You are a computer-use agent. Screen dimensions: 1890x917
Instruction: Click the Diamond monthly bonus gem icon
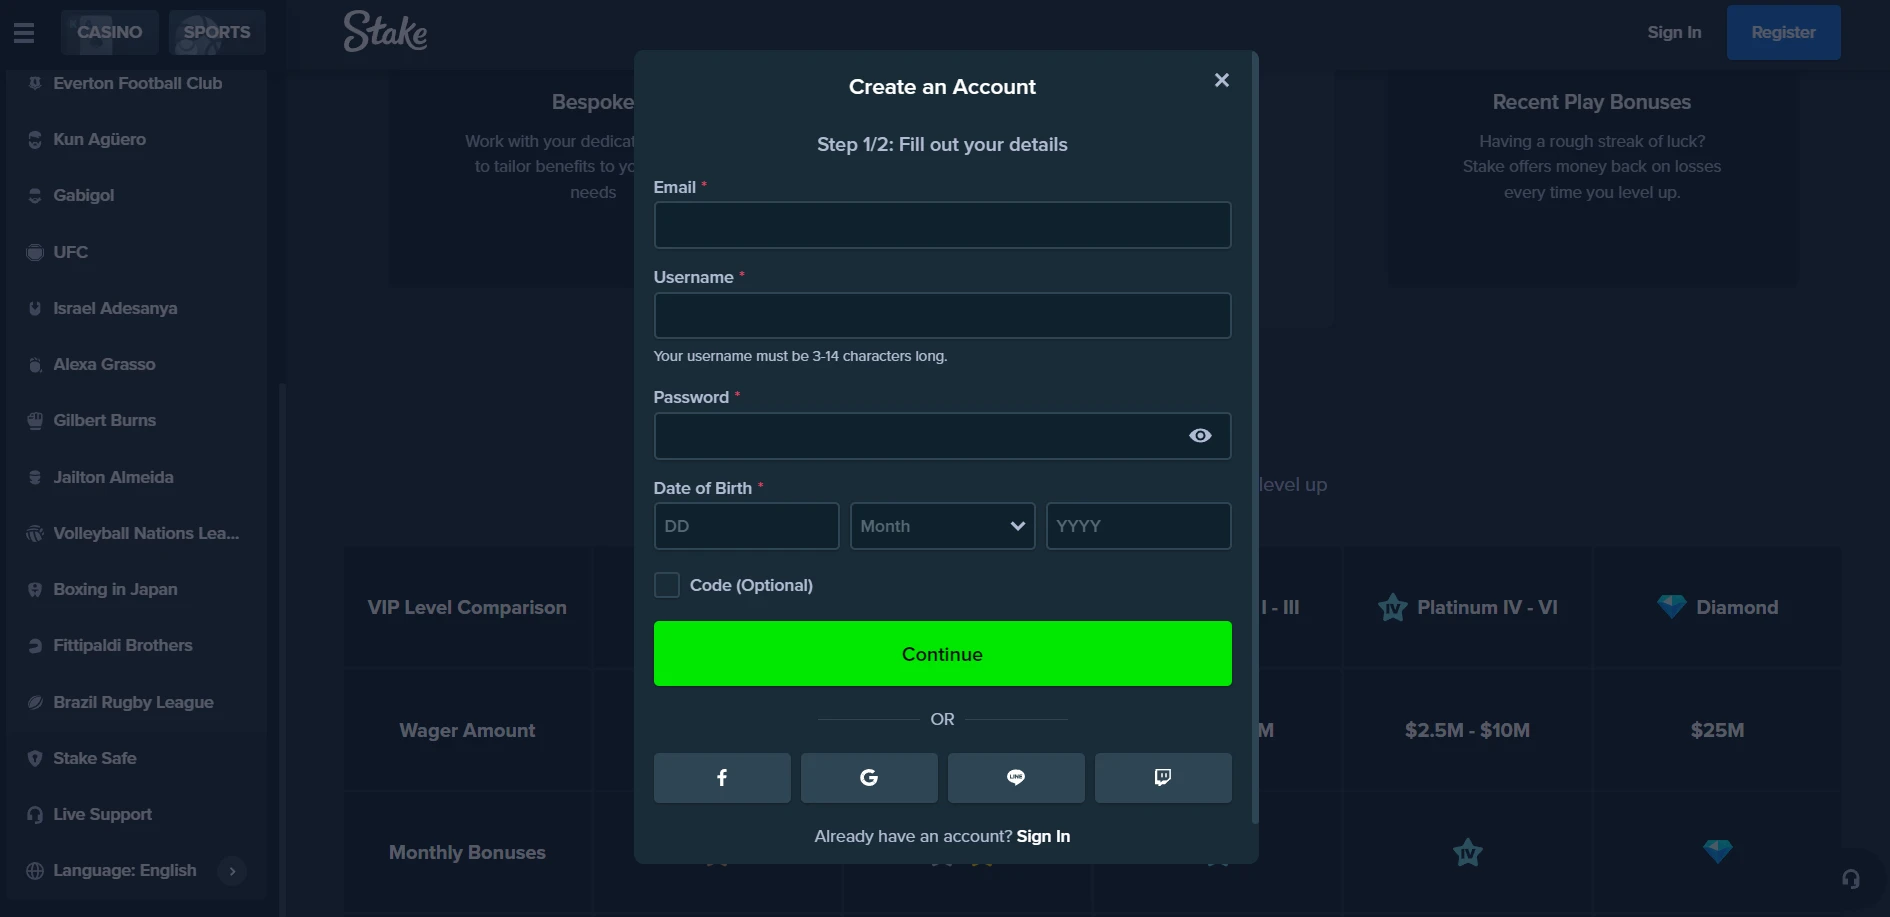tap(1717, 851)
